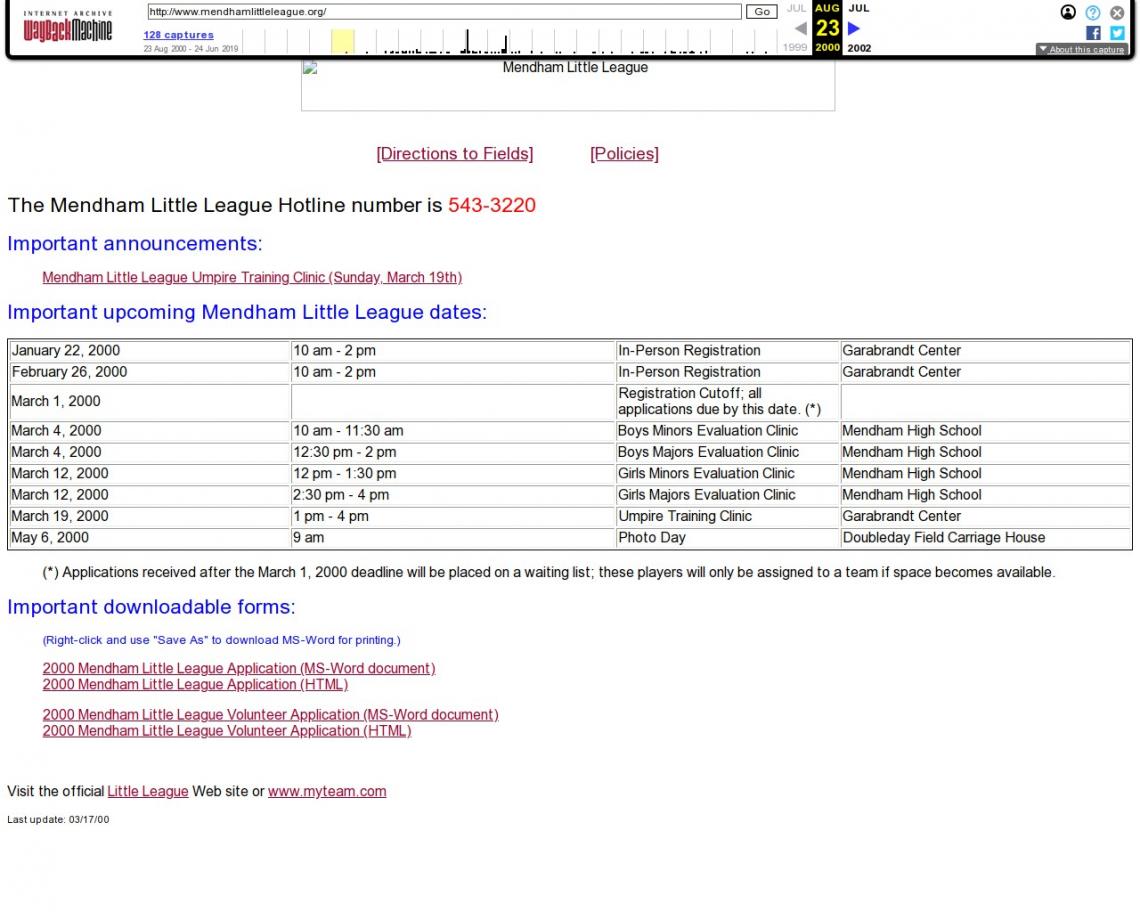Open Directions to Fields link

pyautogui.click(x=454, y=153)
